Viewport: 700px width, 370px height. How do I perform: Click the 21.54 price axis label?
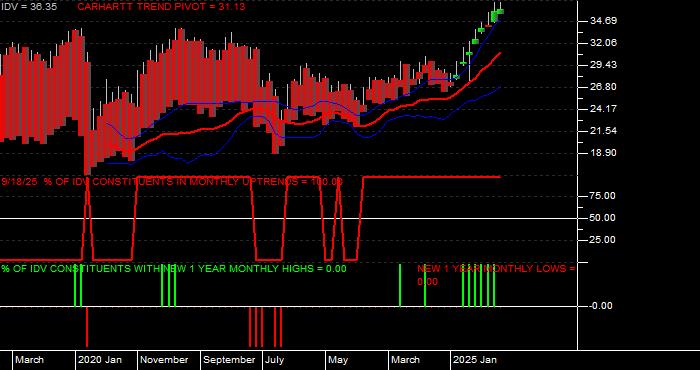tap(604, 131)
